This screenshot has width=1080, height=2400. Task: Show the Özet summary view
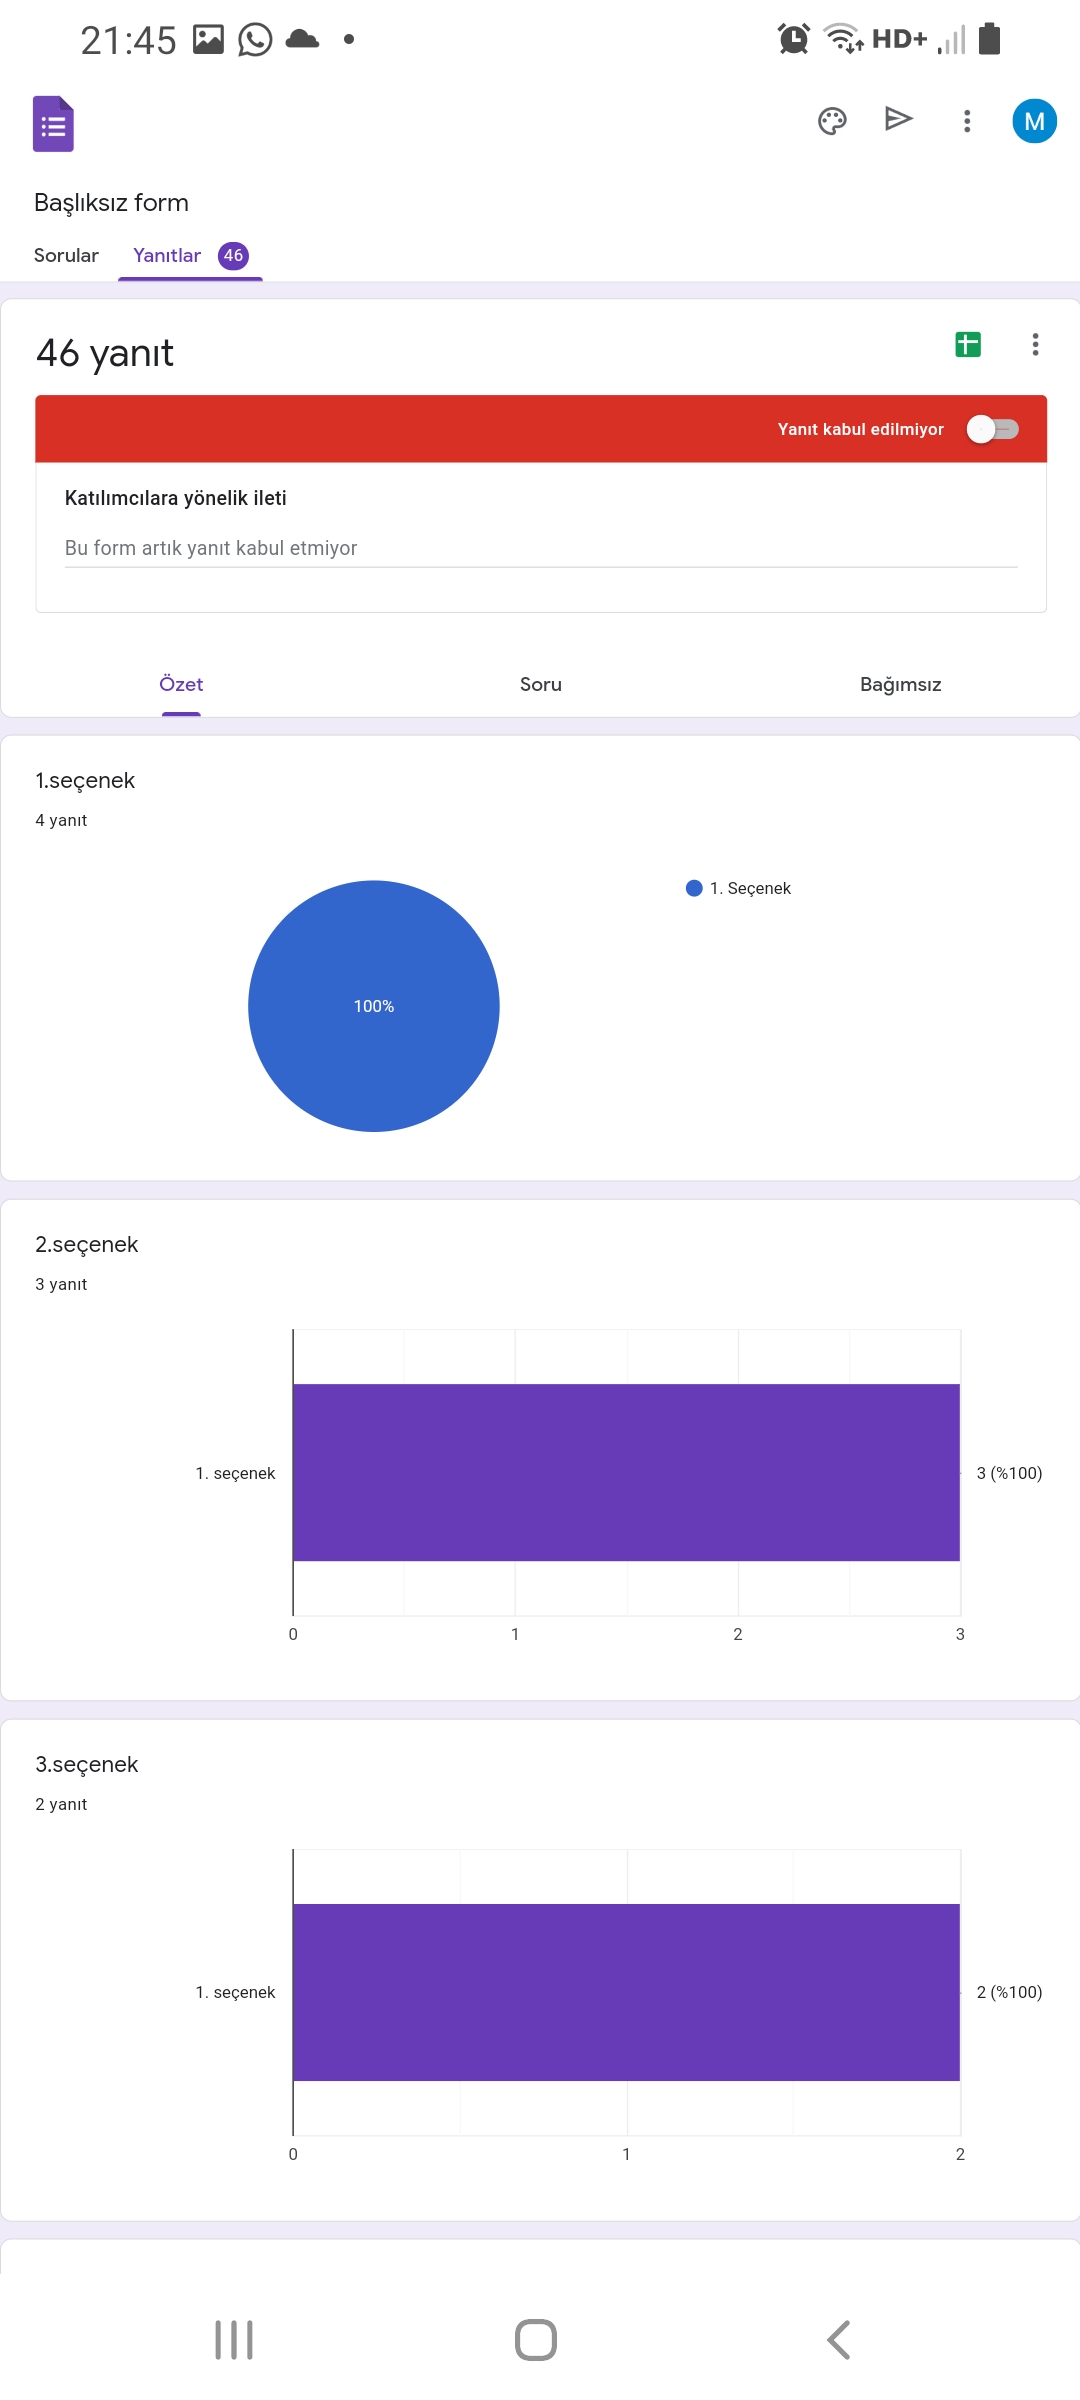[x=181, y=685]
